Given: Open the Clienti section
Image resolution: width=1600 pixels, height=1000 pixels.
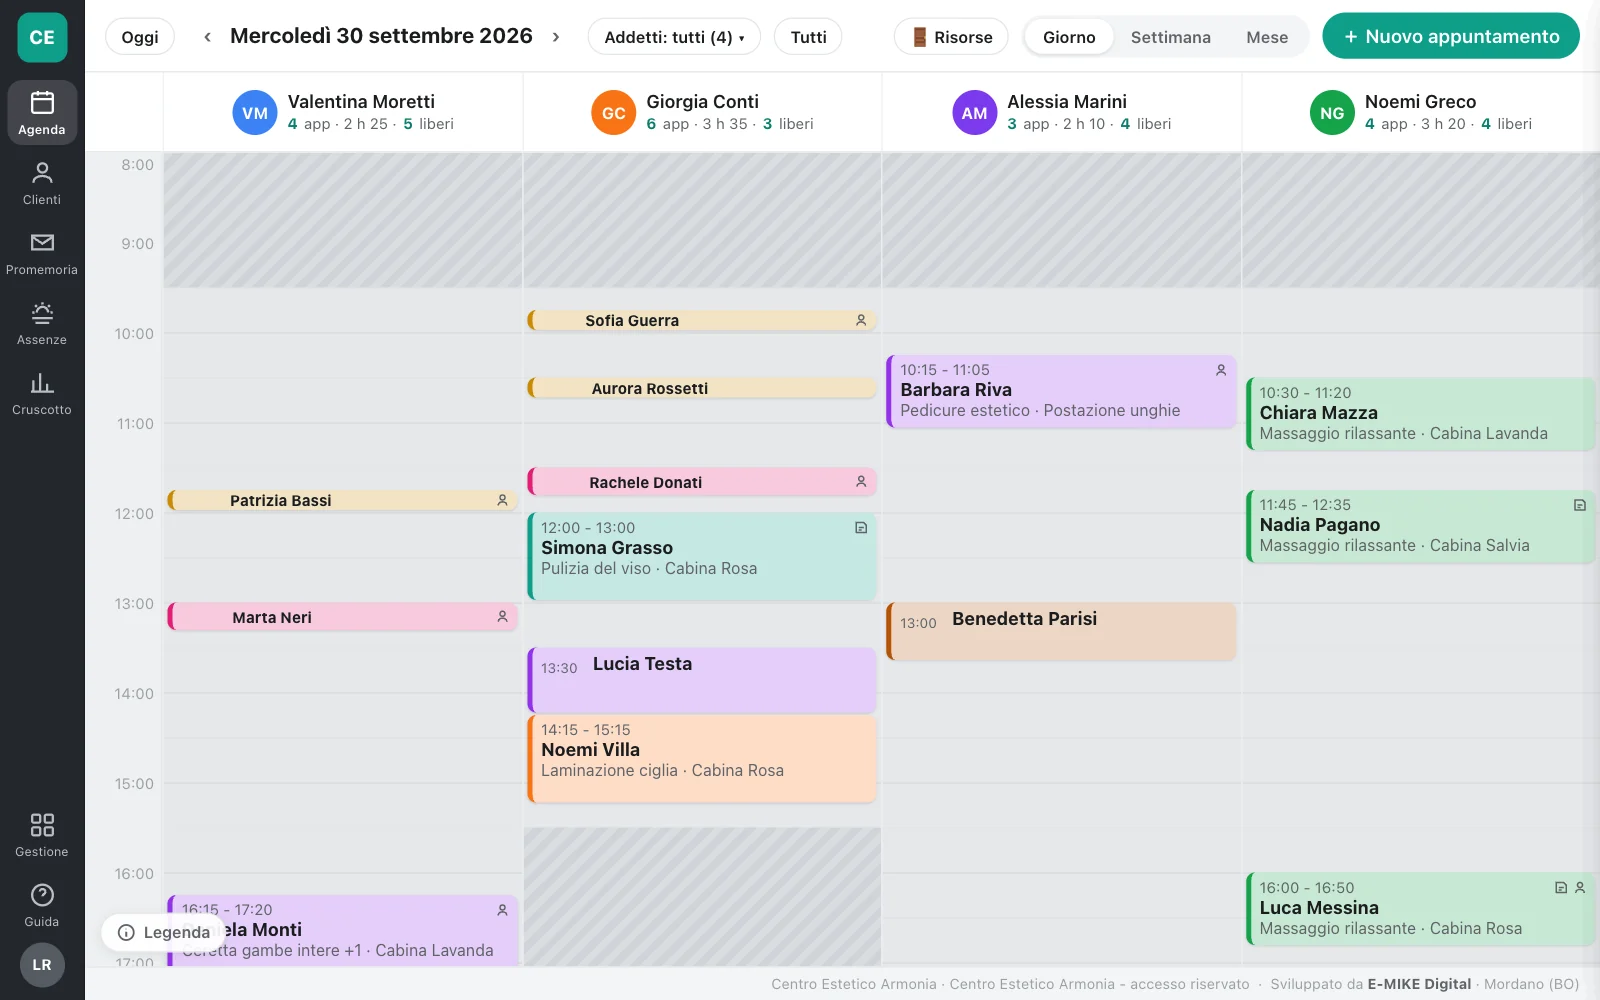Looking at the screenshot, I should click(42, 183).
